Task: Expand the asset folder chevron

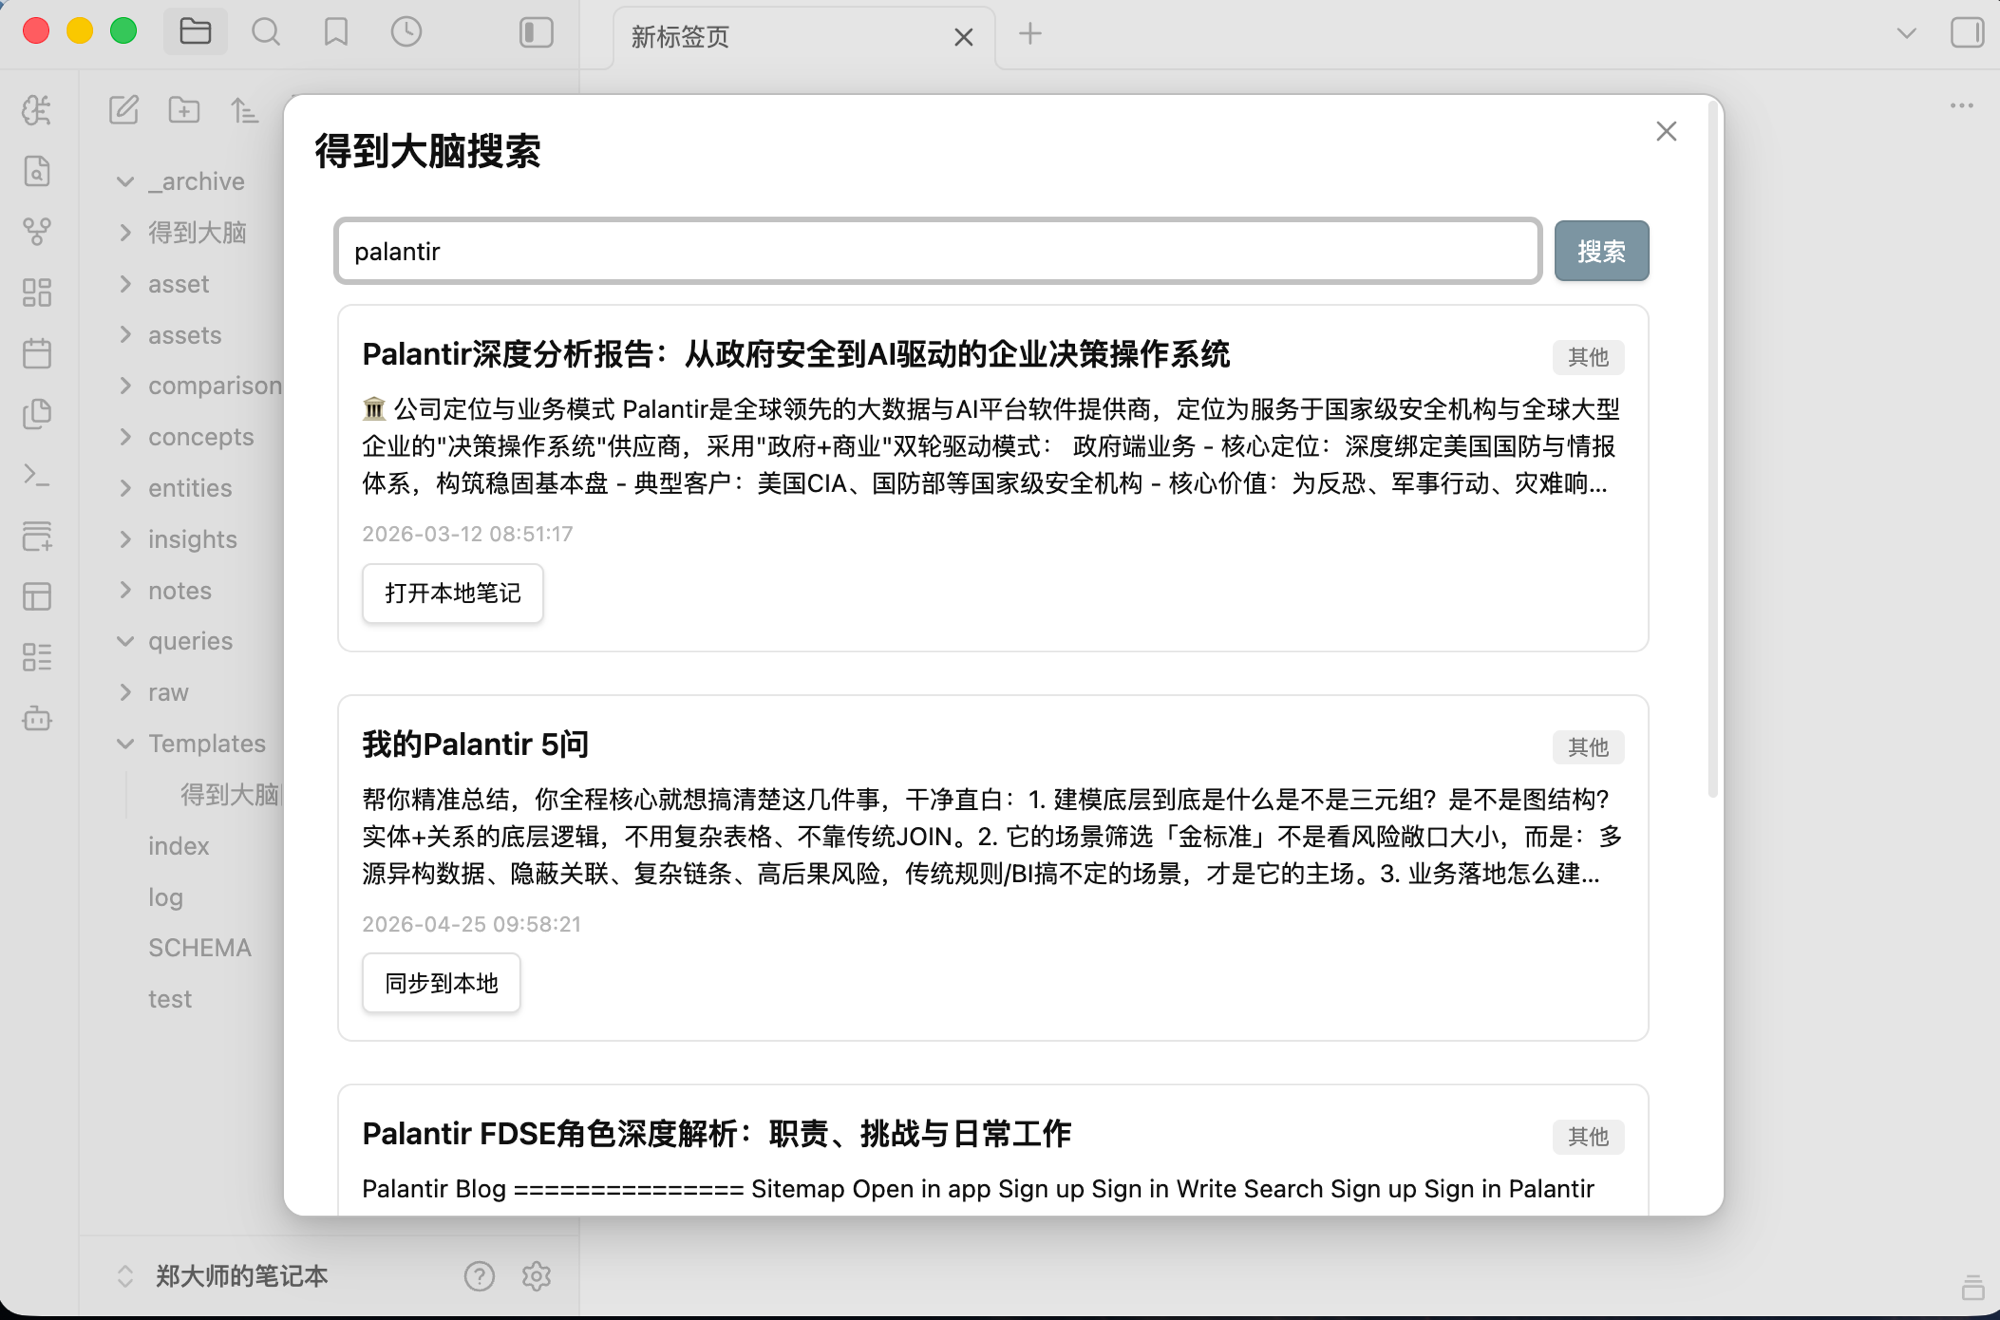Action: [x=125, y=284]
